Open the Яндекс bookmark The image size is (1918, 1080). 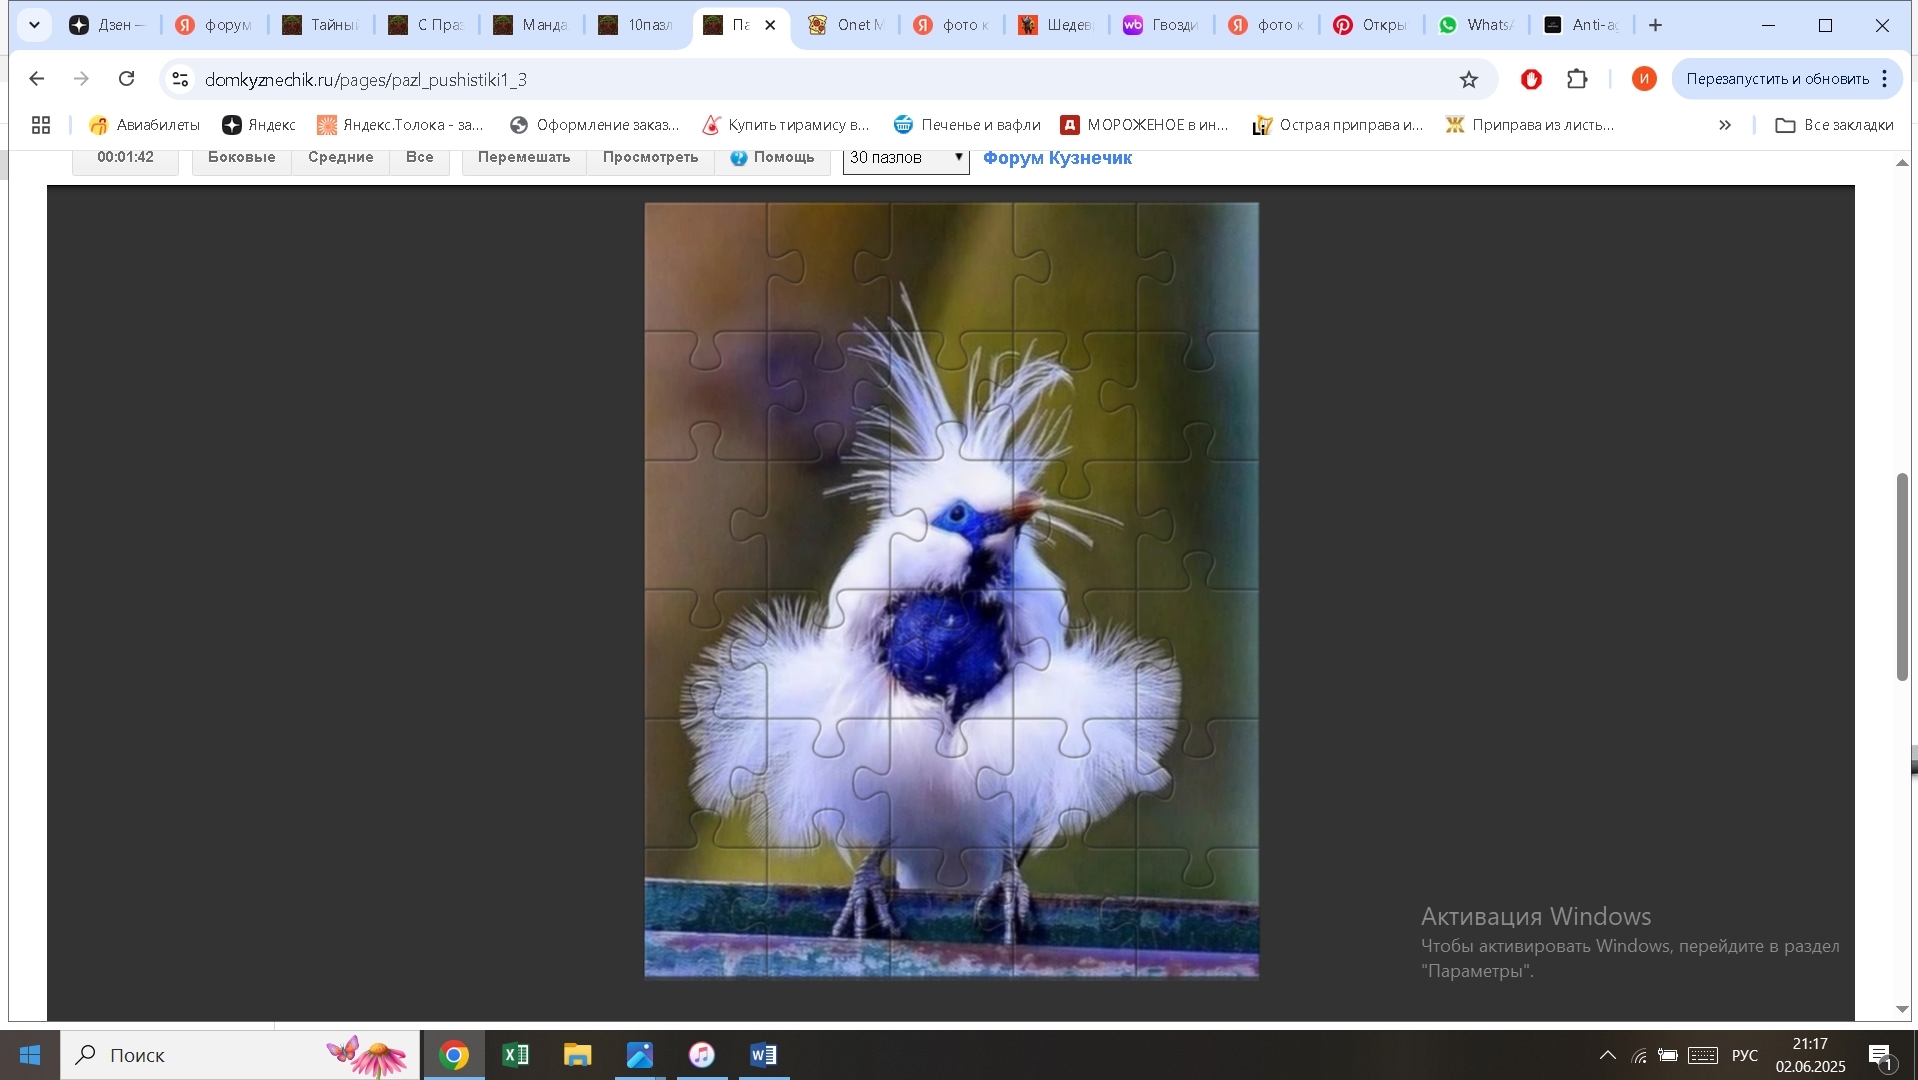[x=259, y=125]
